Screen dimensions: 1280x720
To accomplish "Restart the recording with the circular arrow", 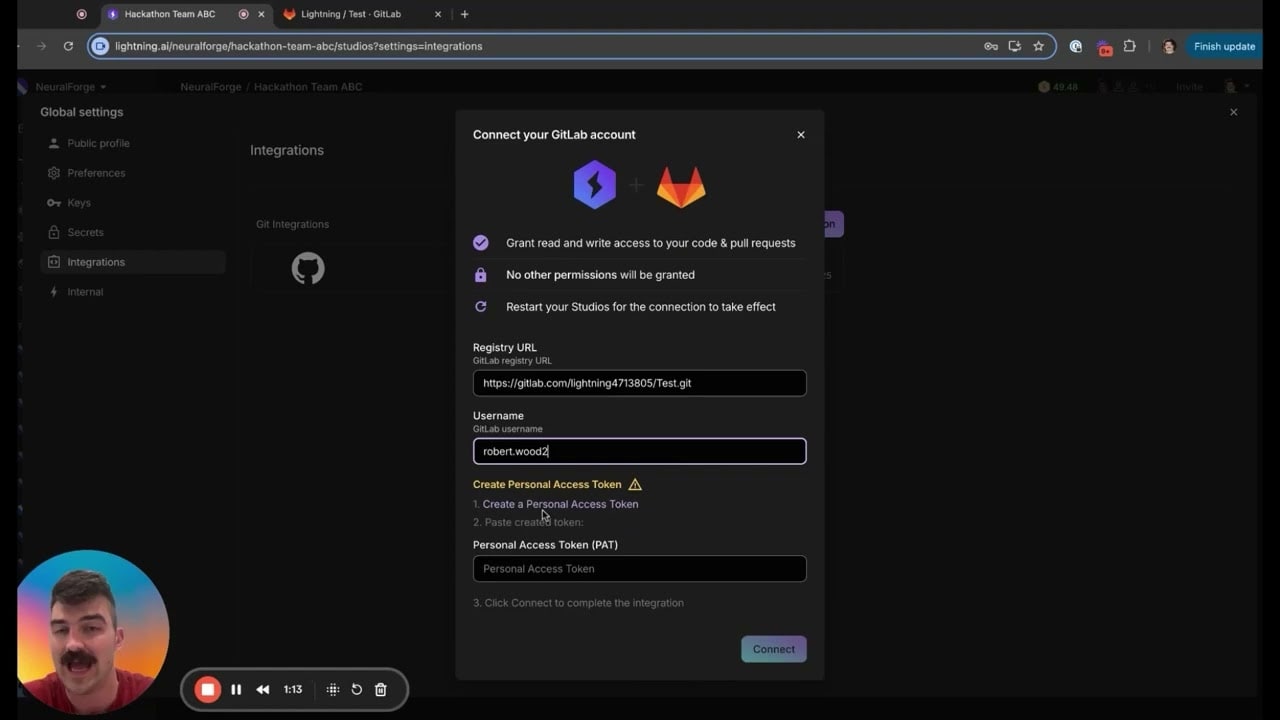I will pos(356,689).
